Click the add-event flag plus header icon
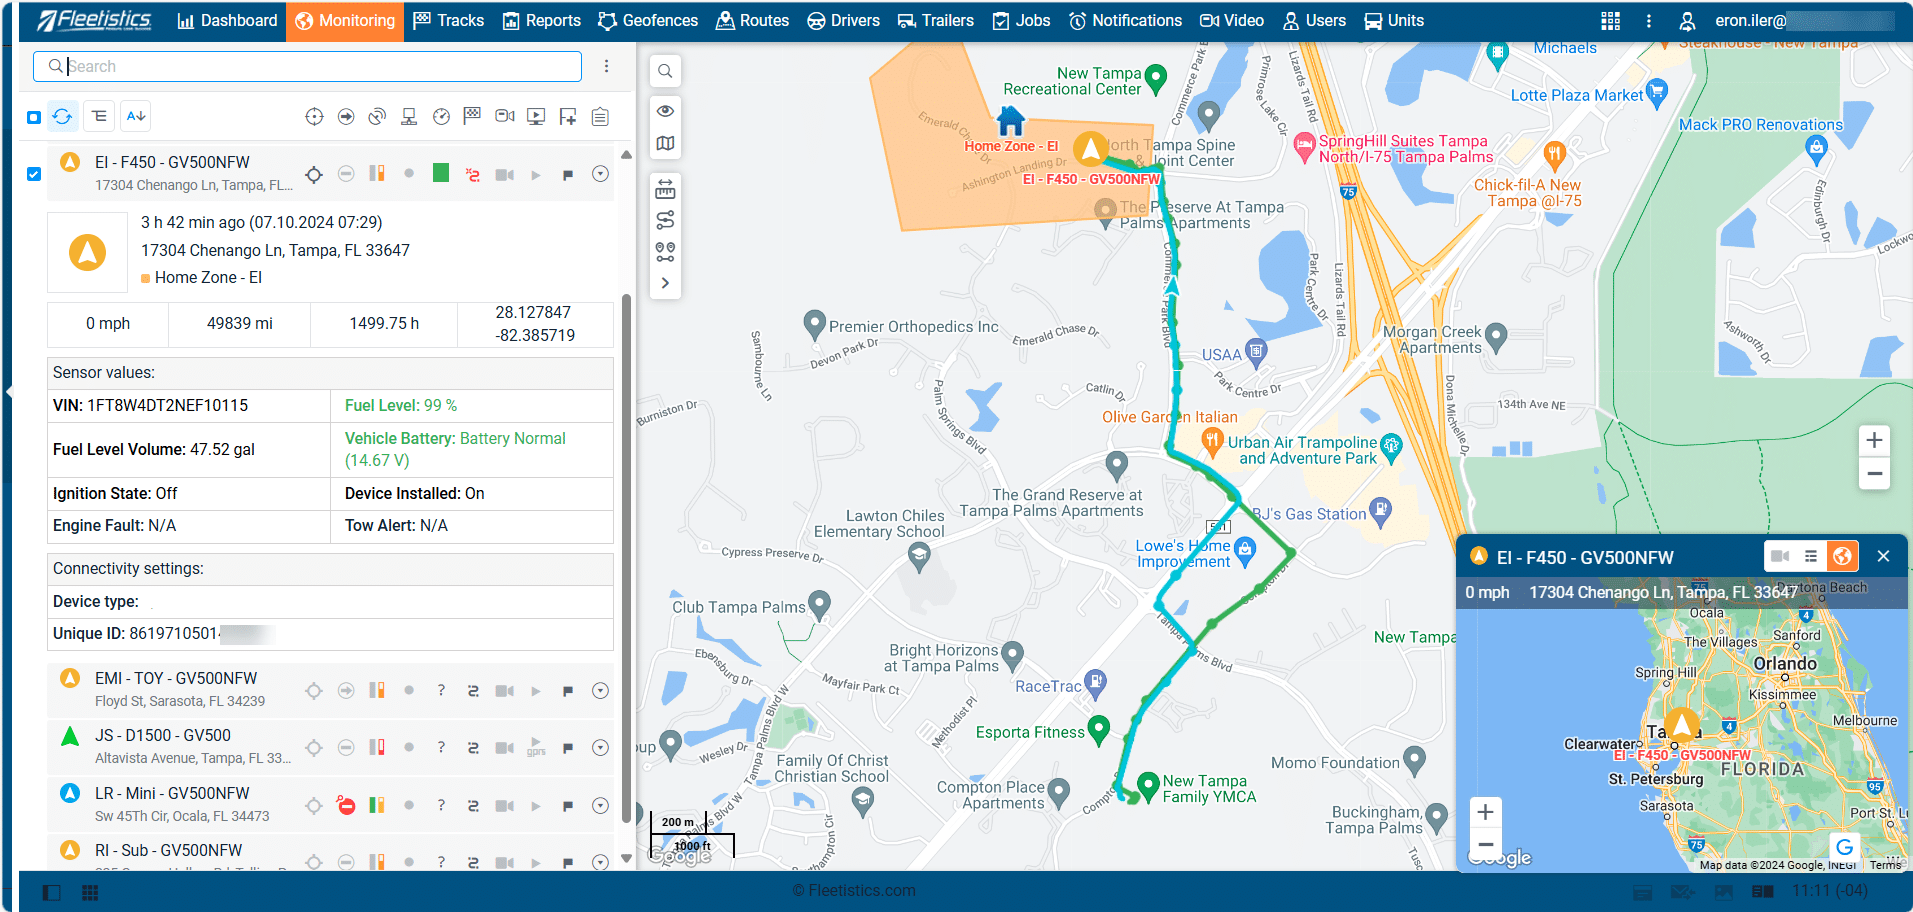This screenshot has height=912, width=1913. tap(568, 117)
